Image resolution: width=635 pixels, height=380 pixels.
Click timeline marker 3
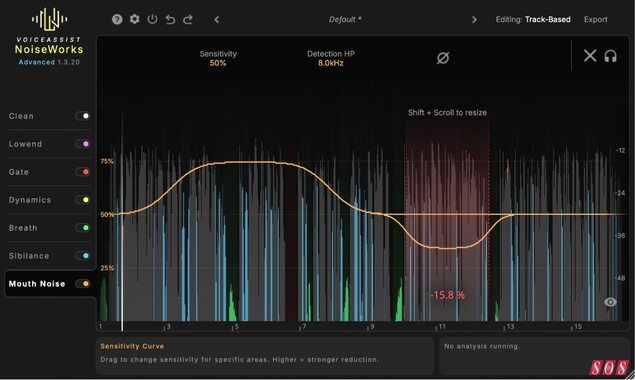pyautogui.click(x=168, y=327)
